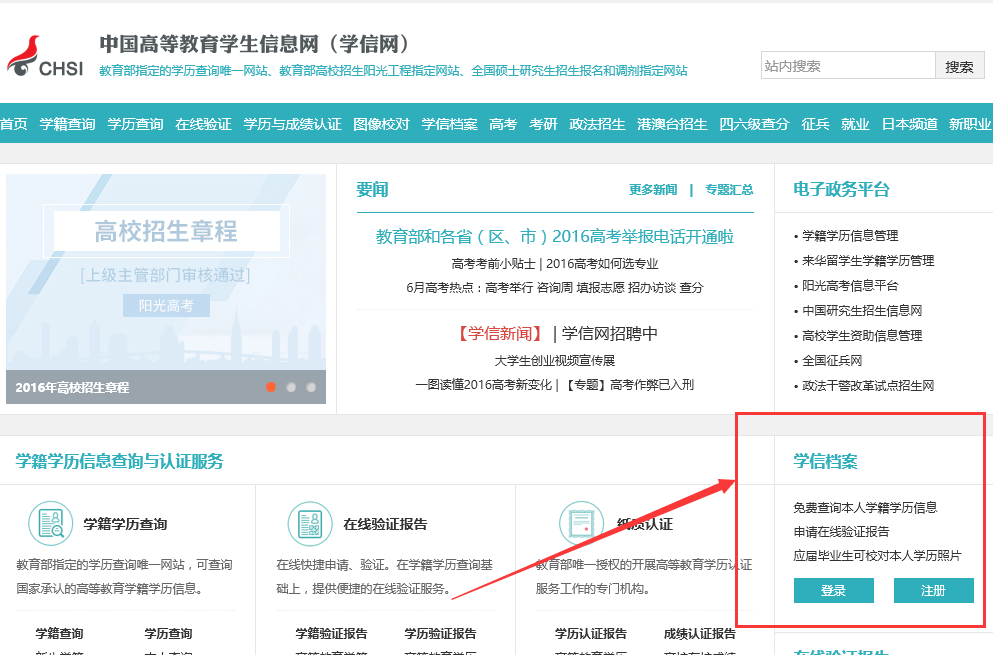Open the 更多新闻 link

point(653,190)
